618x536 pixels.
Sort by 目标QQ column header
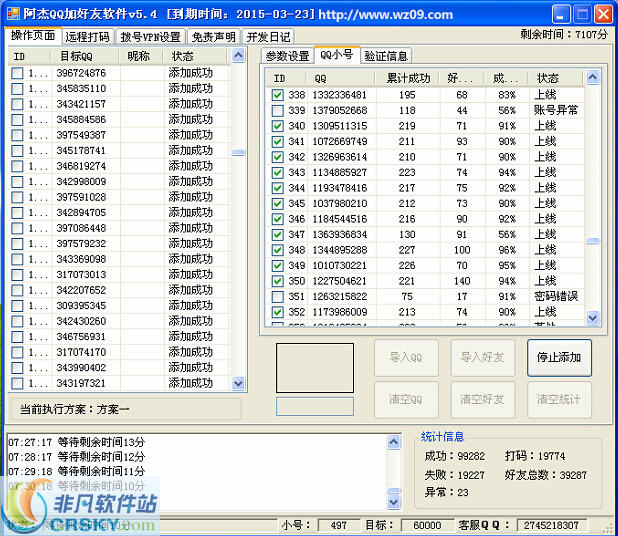click(85, 56)
